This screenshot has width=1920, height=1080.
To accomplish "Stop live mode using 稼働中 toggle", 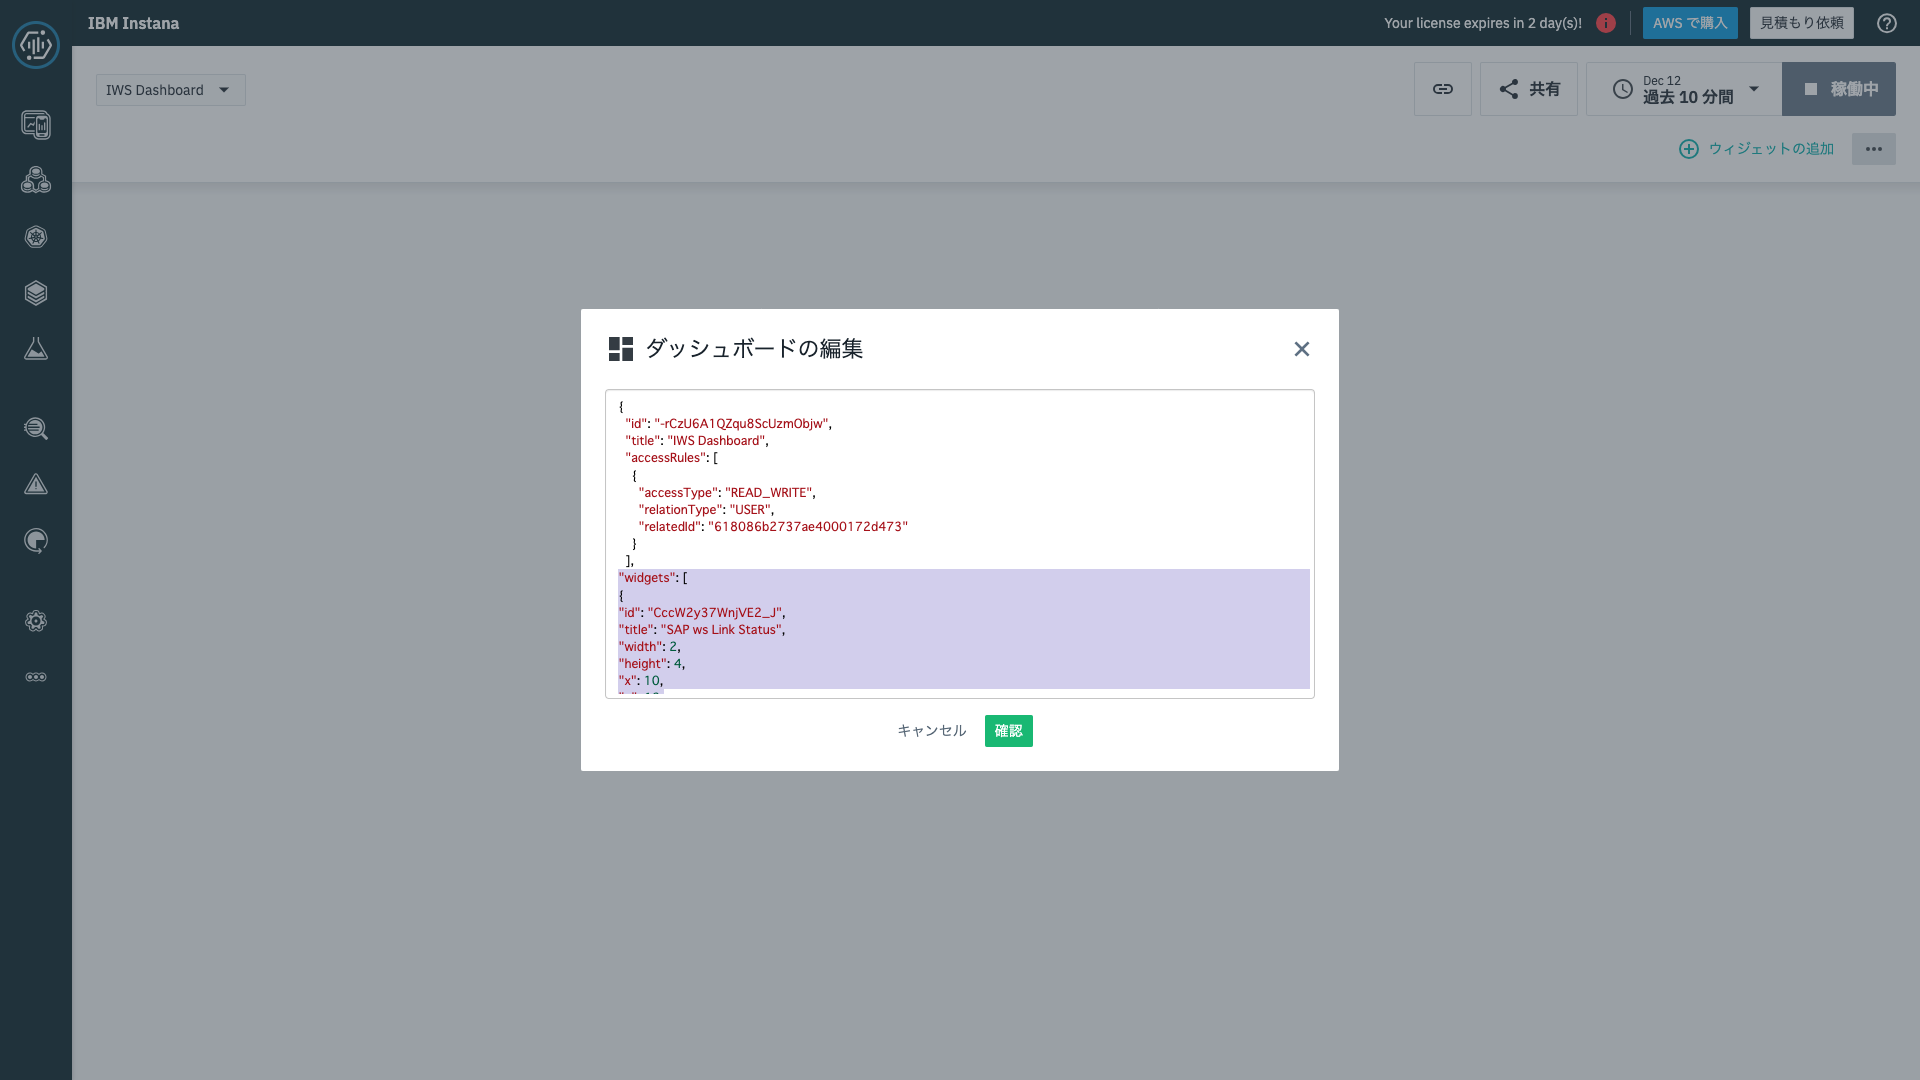I will coord(1839,89).
